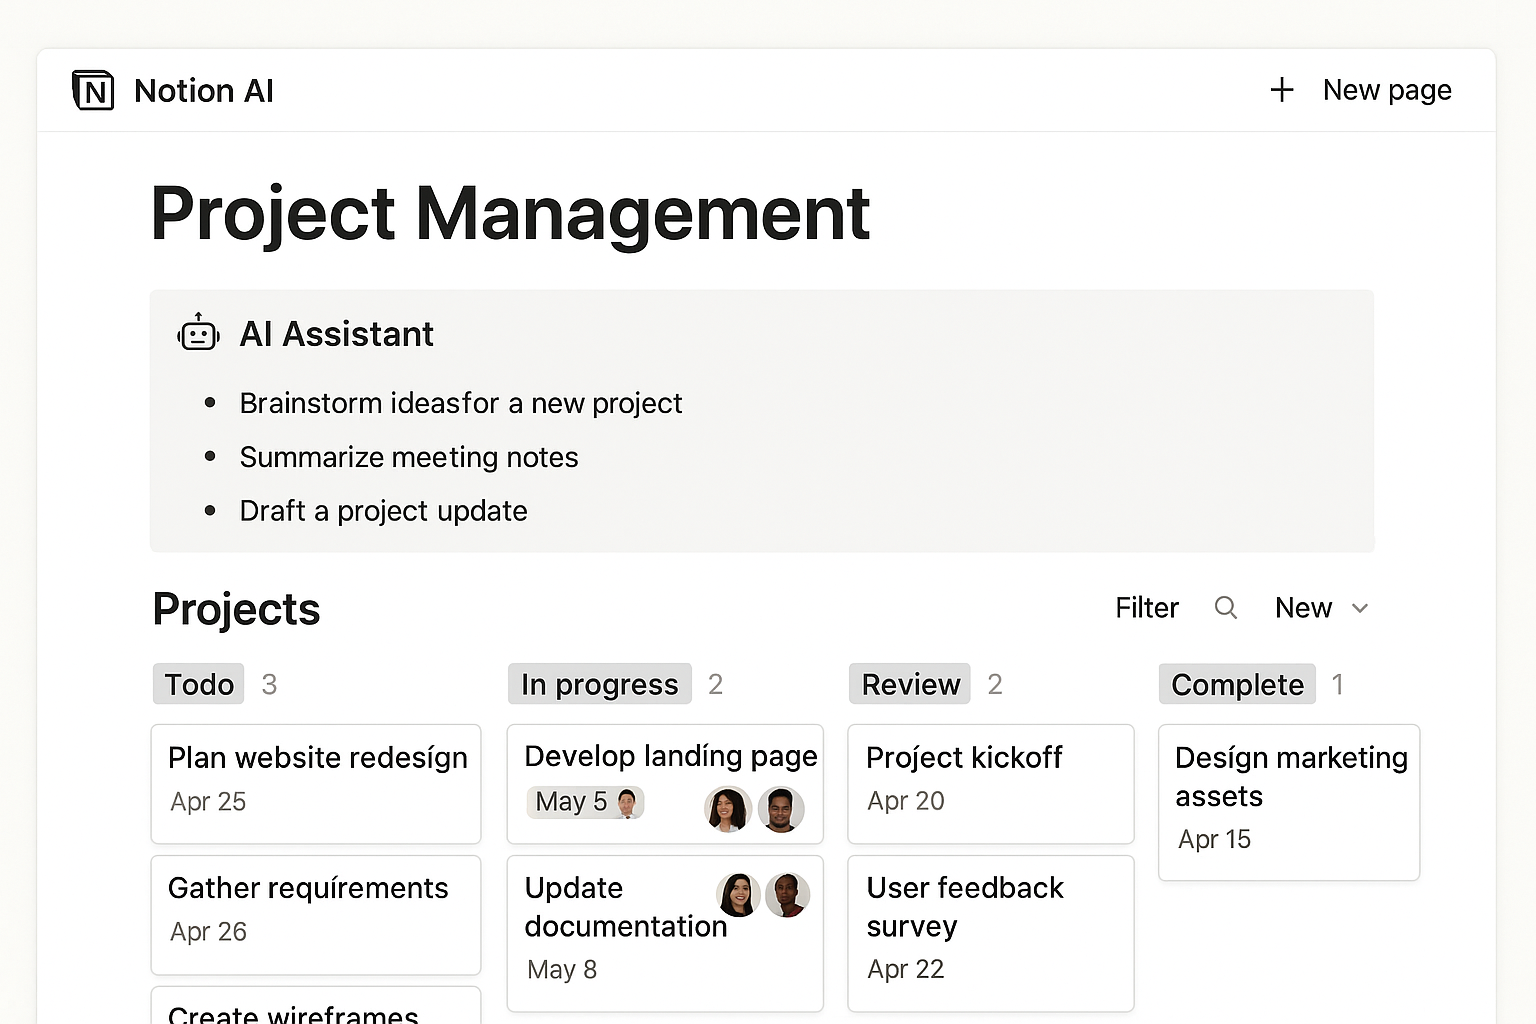The height and width of the screenshot is (1024, 1536).
Task: Select the Todo column header
Action: tap(199, 684)
